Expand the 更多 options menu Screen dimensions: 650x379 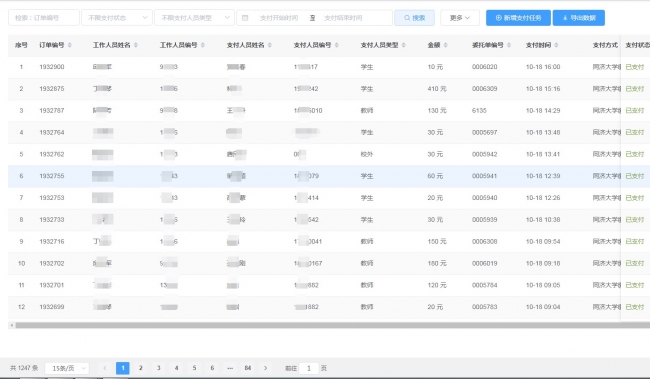pos(460,18)
